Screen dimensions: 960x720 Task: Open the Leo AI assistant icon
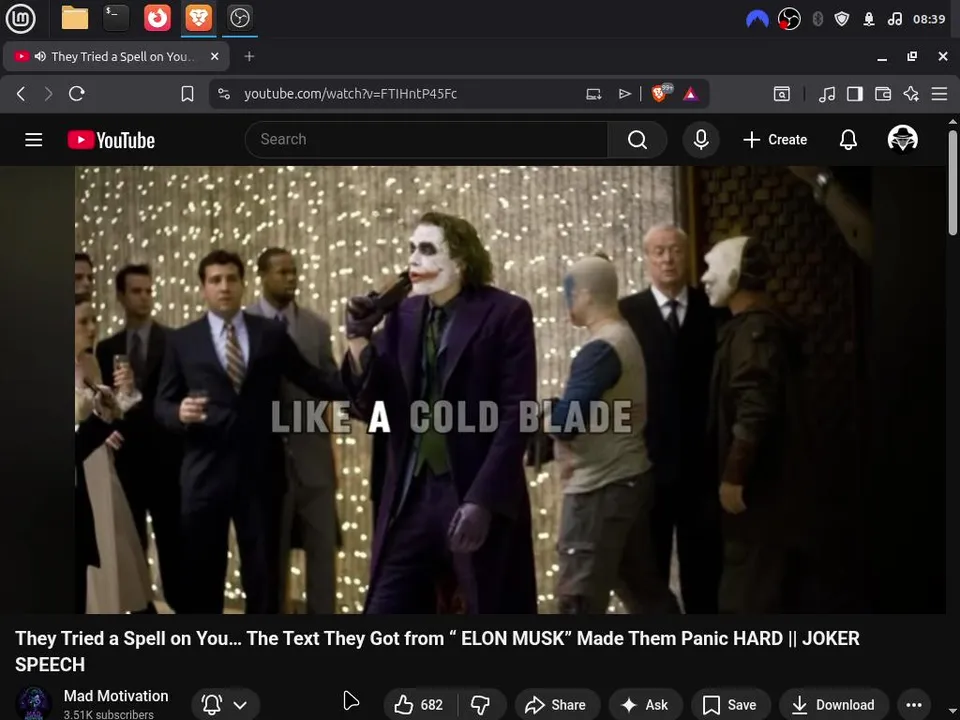[911, 94]
